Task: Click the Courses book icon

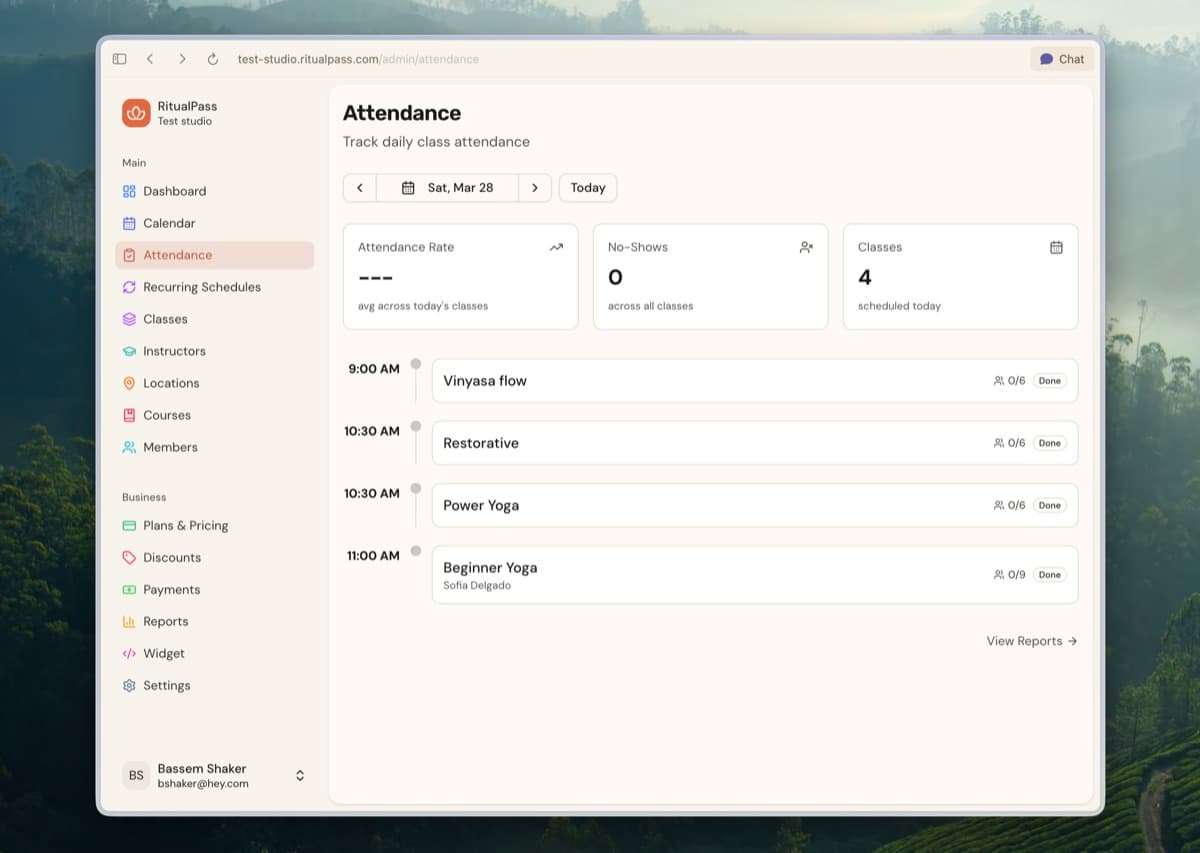Action: 129,415
